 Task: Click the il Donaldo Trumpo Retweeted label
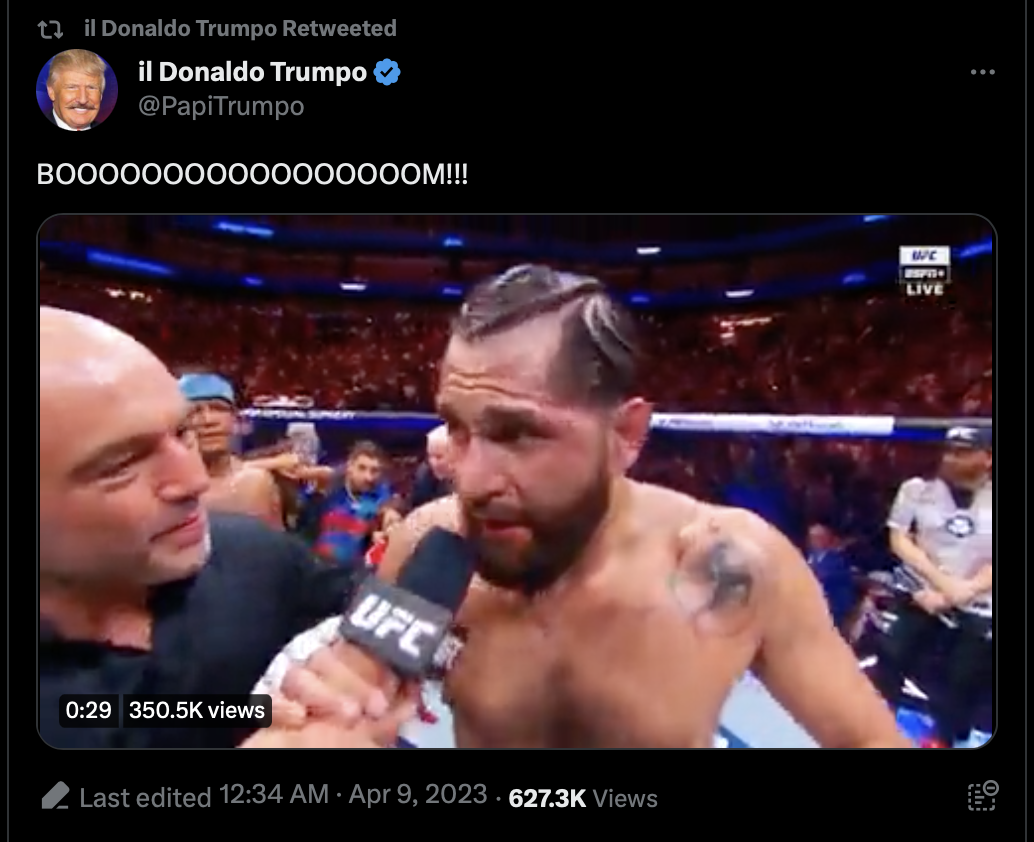pyautogui.click(x=240, y=28)
